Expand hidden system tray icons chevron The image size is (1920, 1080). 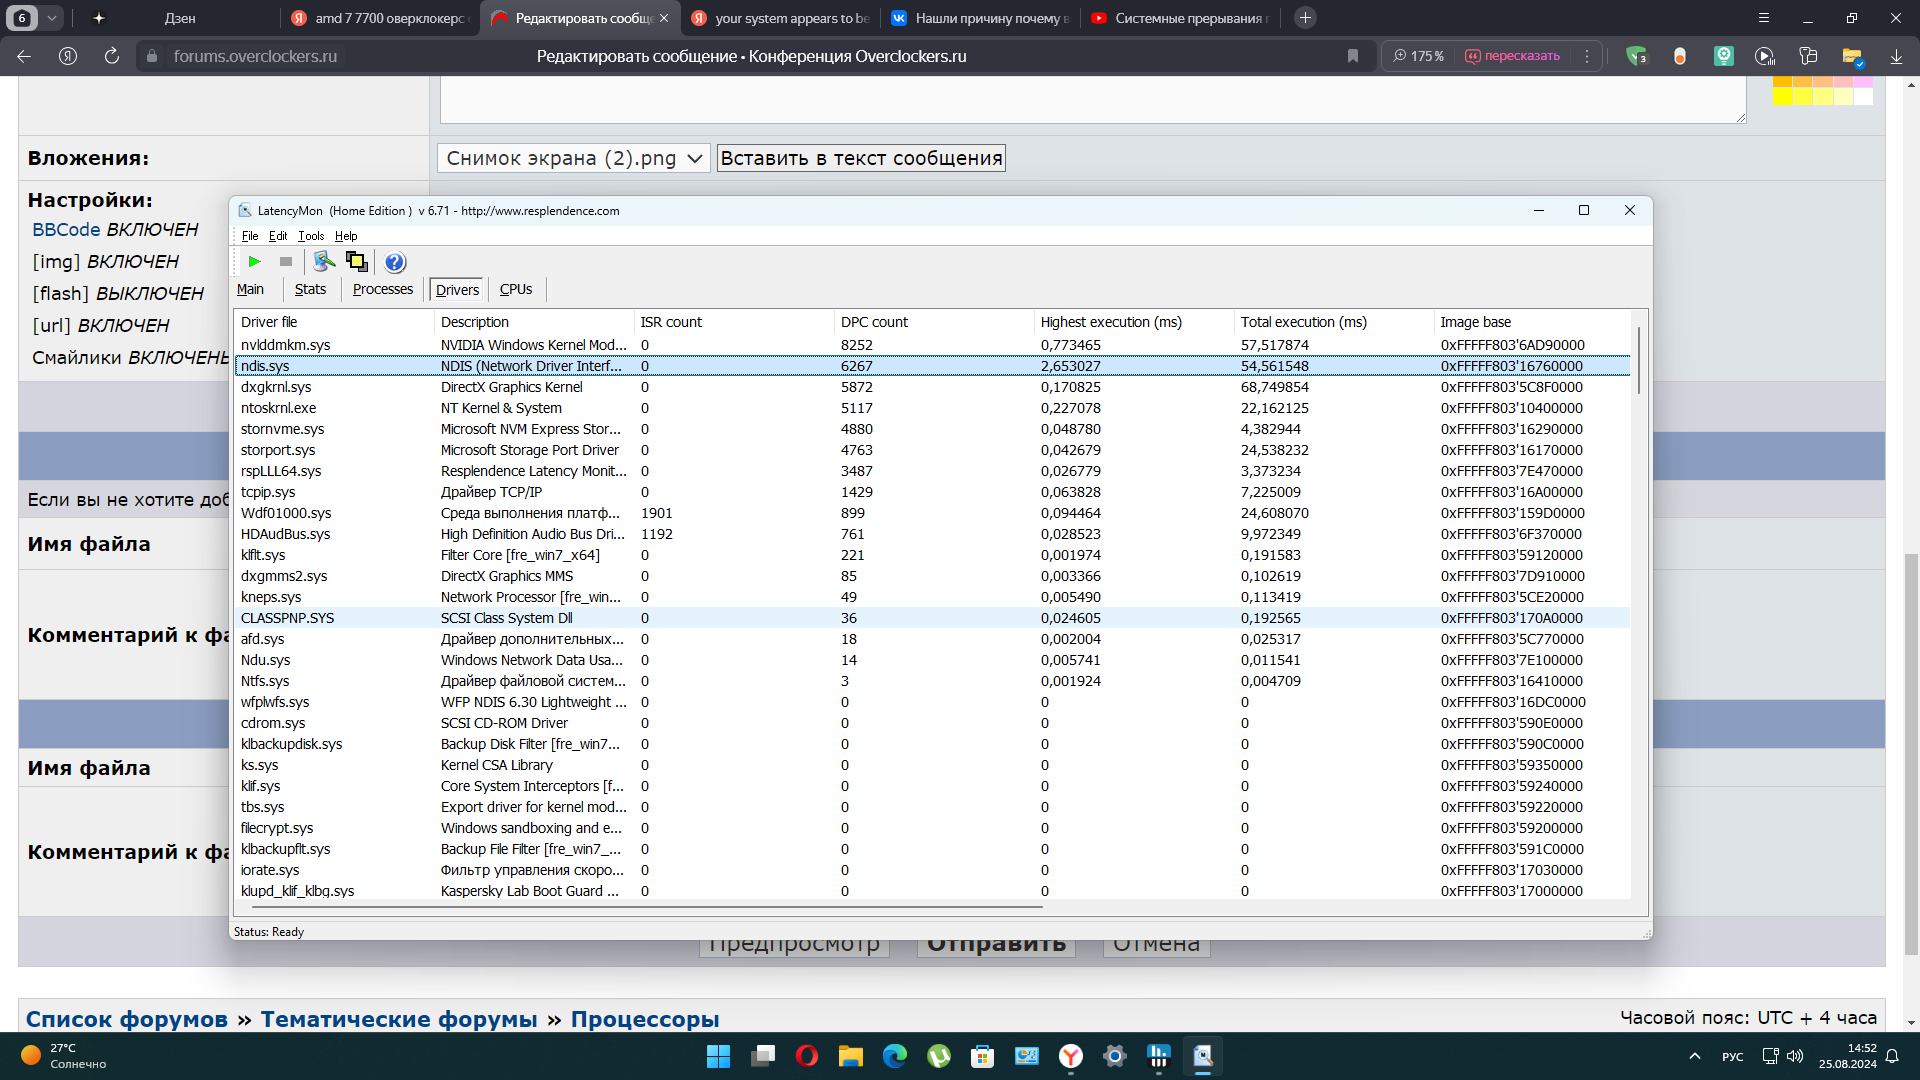1694,1056
